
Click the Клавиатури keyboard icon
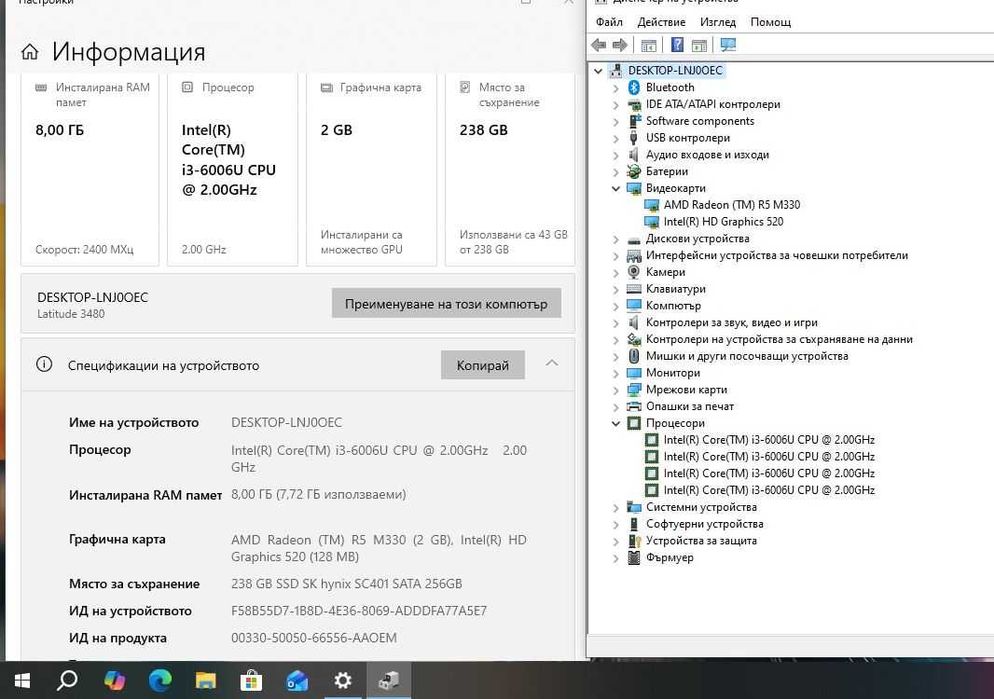coord(634,289)
